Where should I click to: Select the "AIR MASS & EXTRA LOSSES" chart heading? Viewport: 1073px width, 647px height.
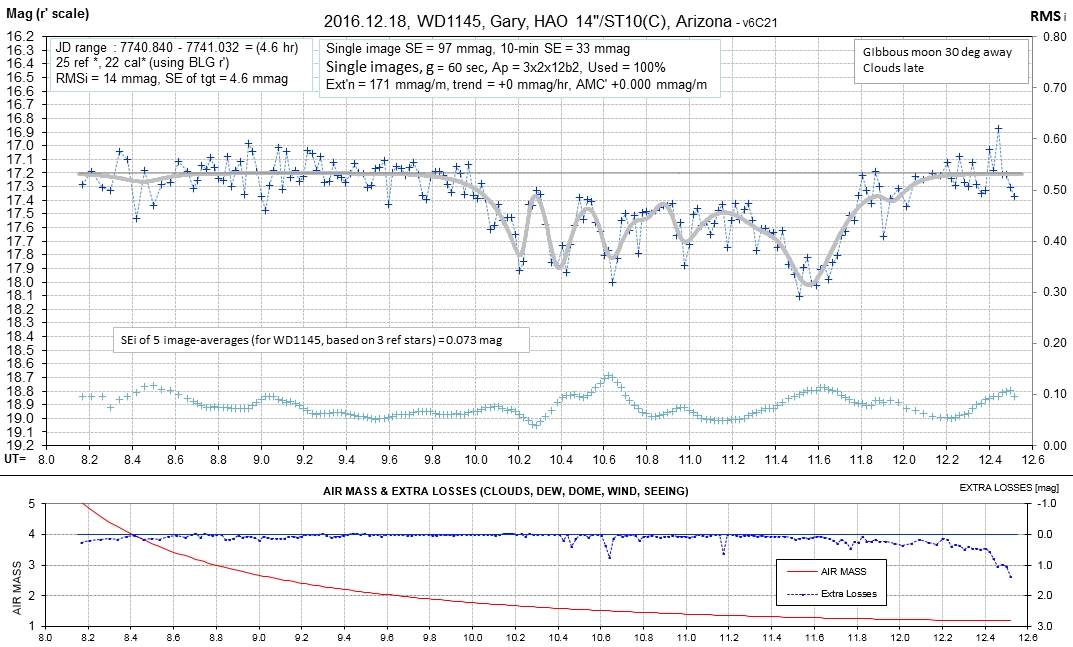point(506,491)
